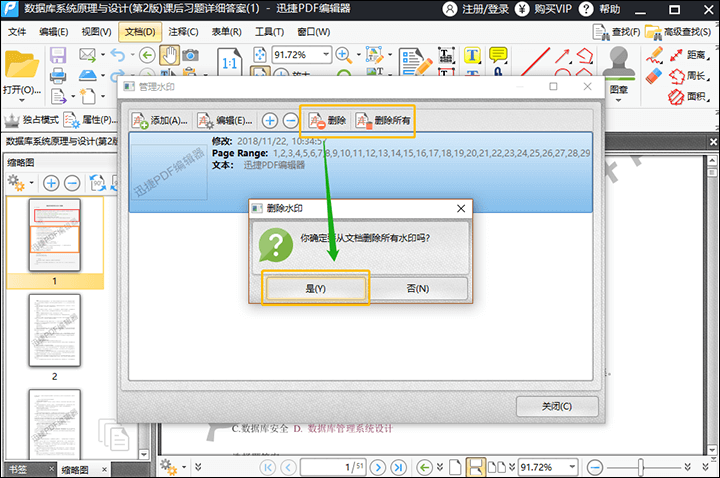Viewport: 720px width, 478px height.
Task: Expand the thumbnail panel options gear dropdown
Action: 31,183
